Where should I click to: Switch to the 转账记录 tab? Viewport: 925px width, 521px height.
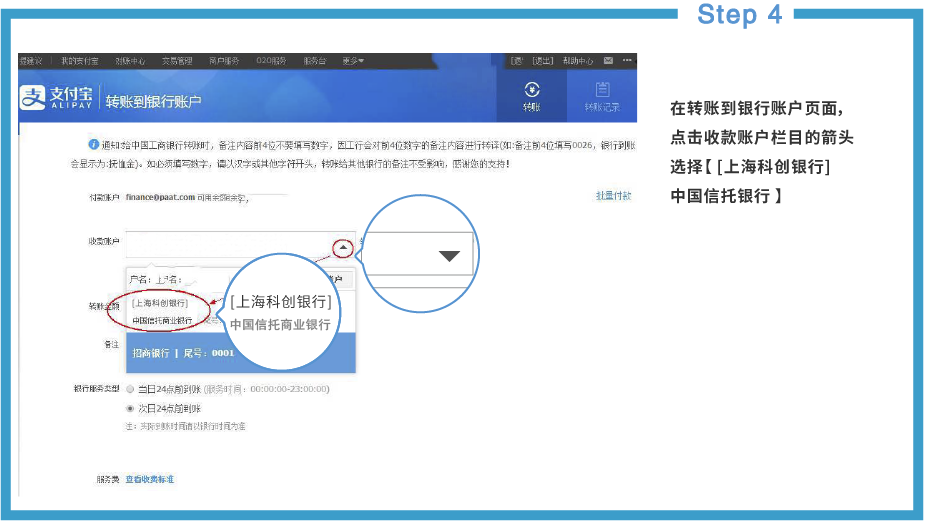(602, 97)
